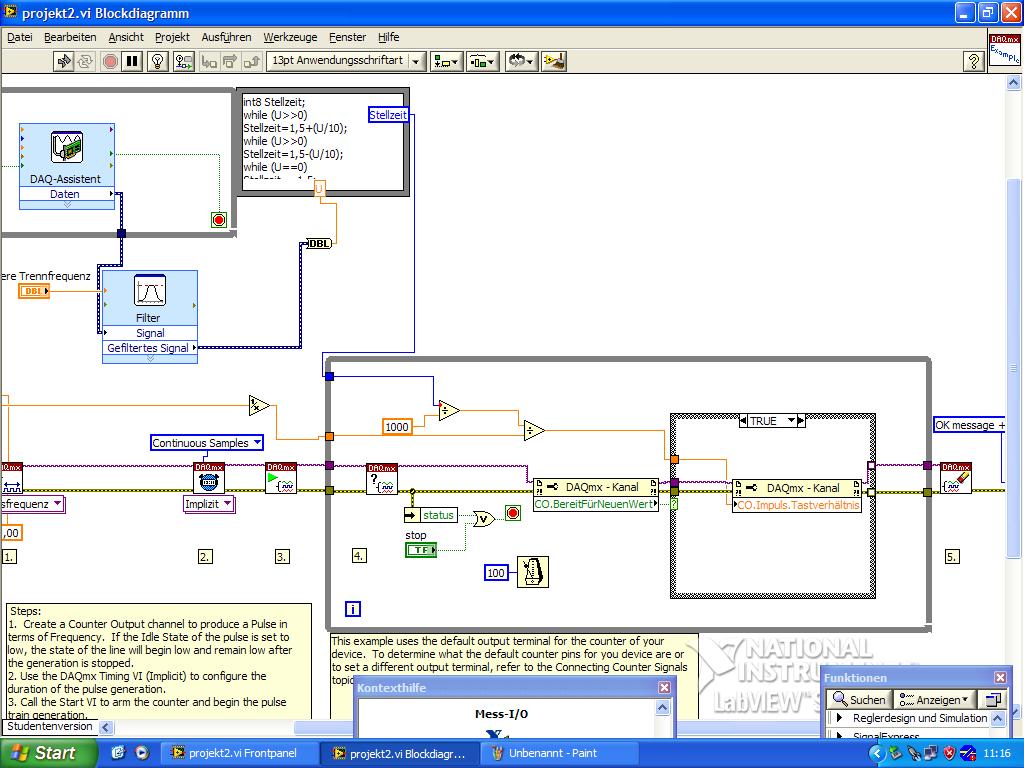Click the loop iteration terminal i
Viewport: 1024px width, 768px height.
(x=353, y=609)
